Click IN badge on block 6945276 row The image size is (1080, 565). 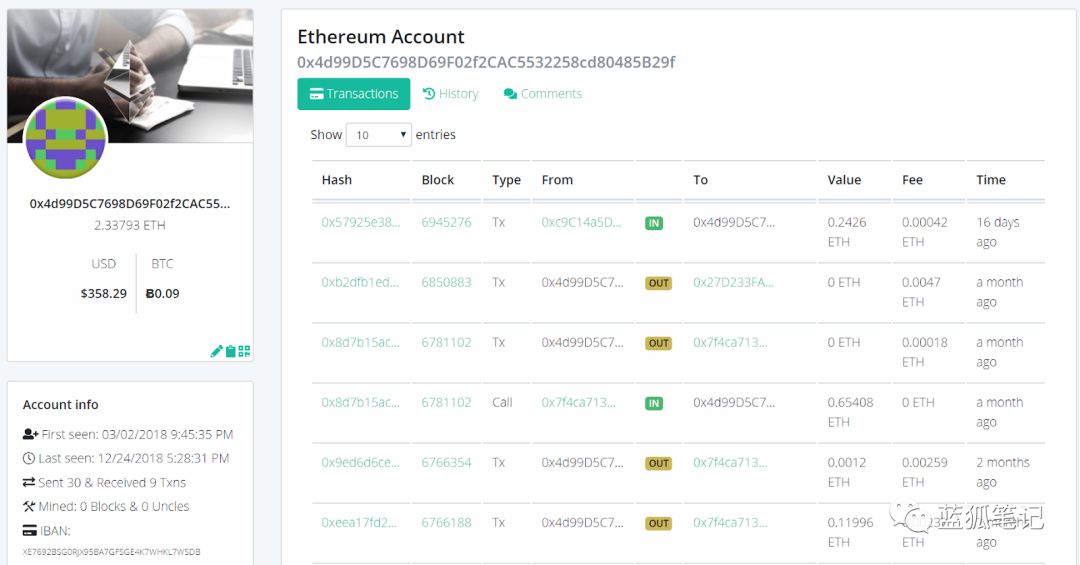[x=654, y=223]
